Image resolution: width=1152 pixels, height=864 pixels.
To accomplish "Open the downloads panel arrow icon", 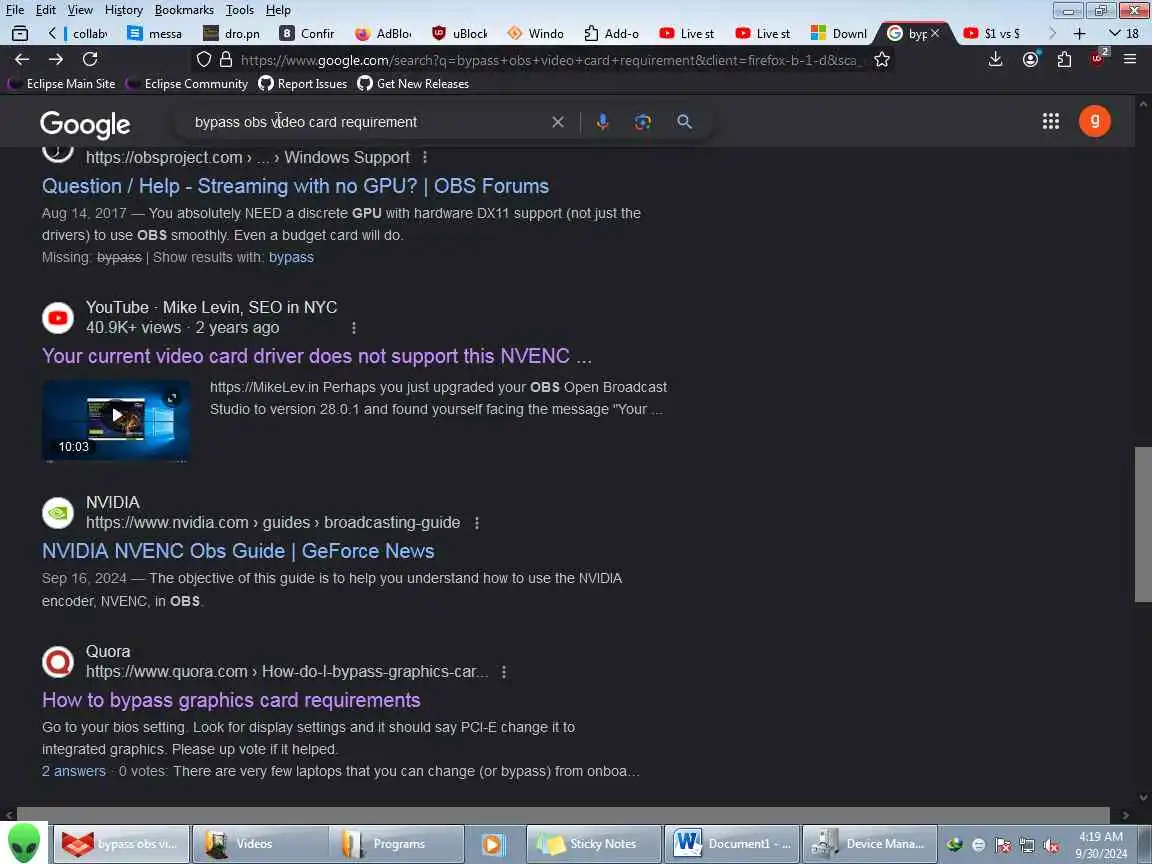I will [996, 60].
